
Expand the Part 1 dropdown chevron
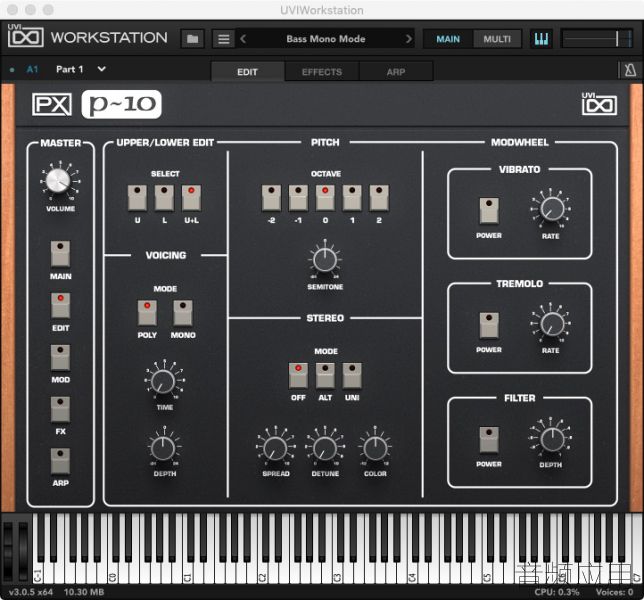tap(101, 69)
